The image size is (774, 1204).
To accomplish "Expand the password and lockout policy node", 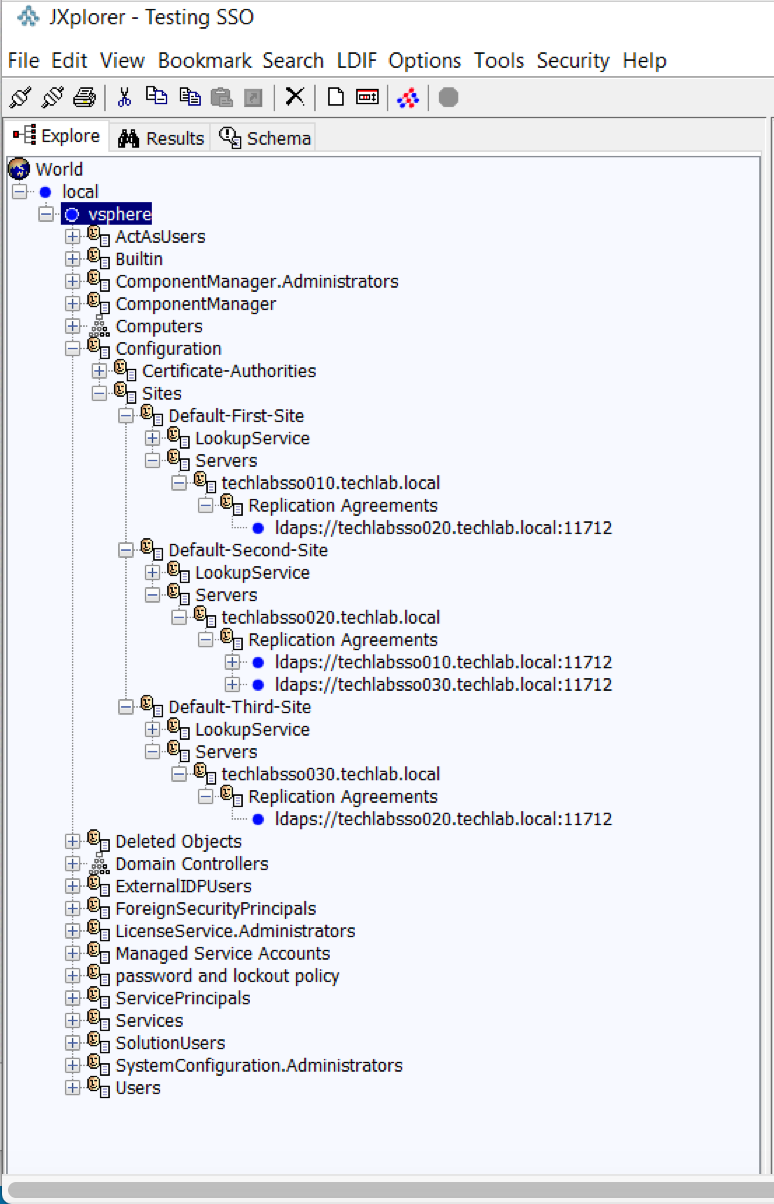I will [73, 976].
